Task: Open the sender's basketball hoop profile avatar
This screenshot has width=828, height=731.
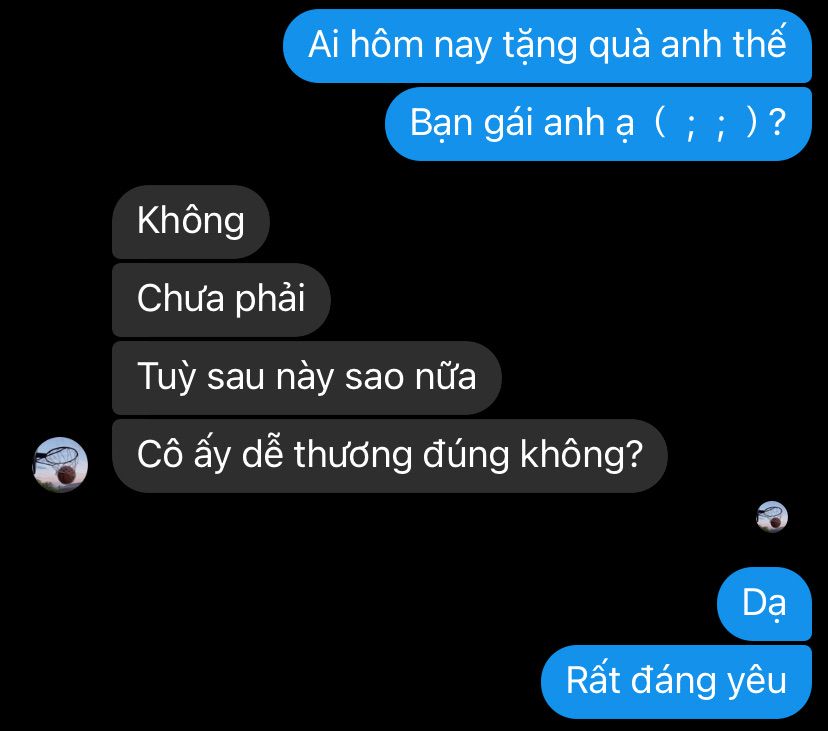Action: [x=60, y=465]
